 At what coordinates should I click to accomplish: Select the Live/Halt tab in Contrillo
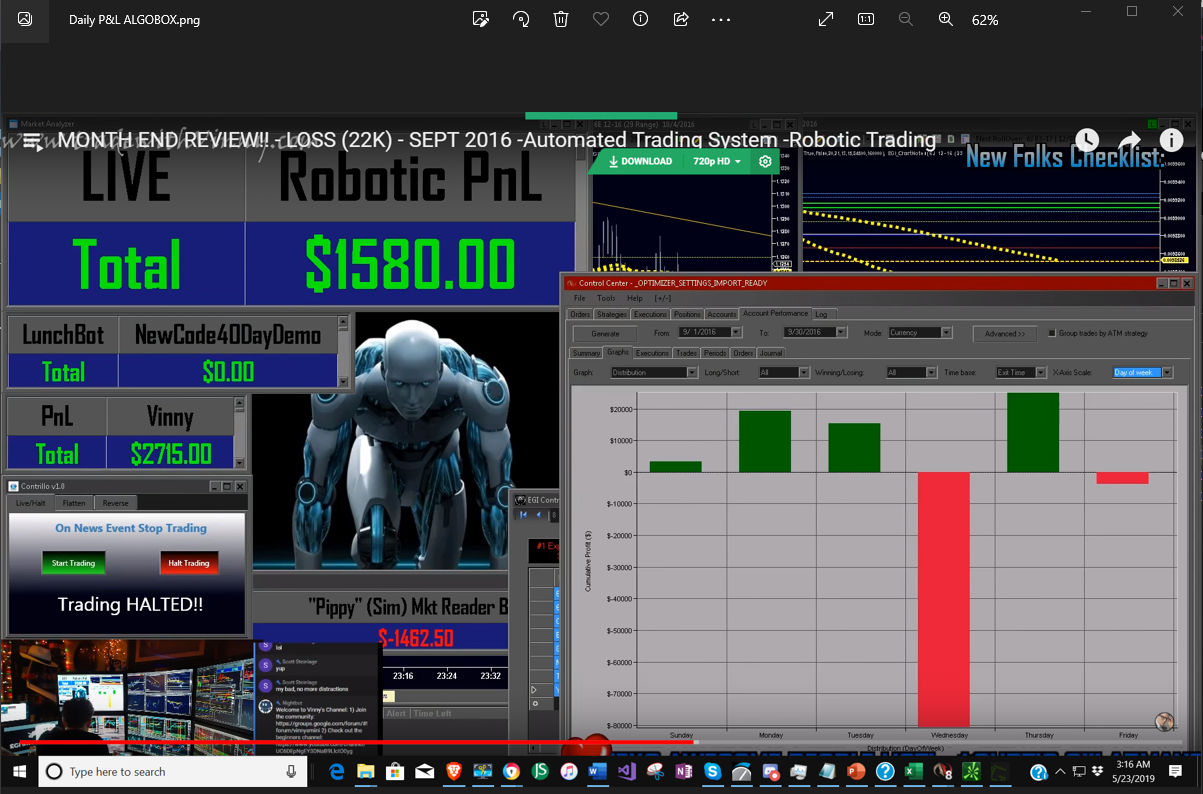[30, 503]
